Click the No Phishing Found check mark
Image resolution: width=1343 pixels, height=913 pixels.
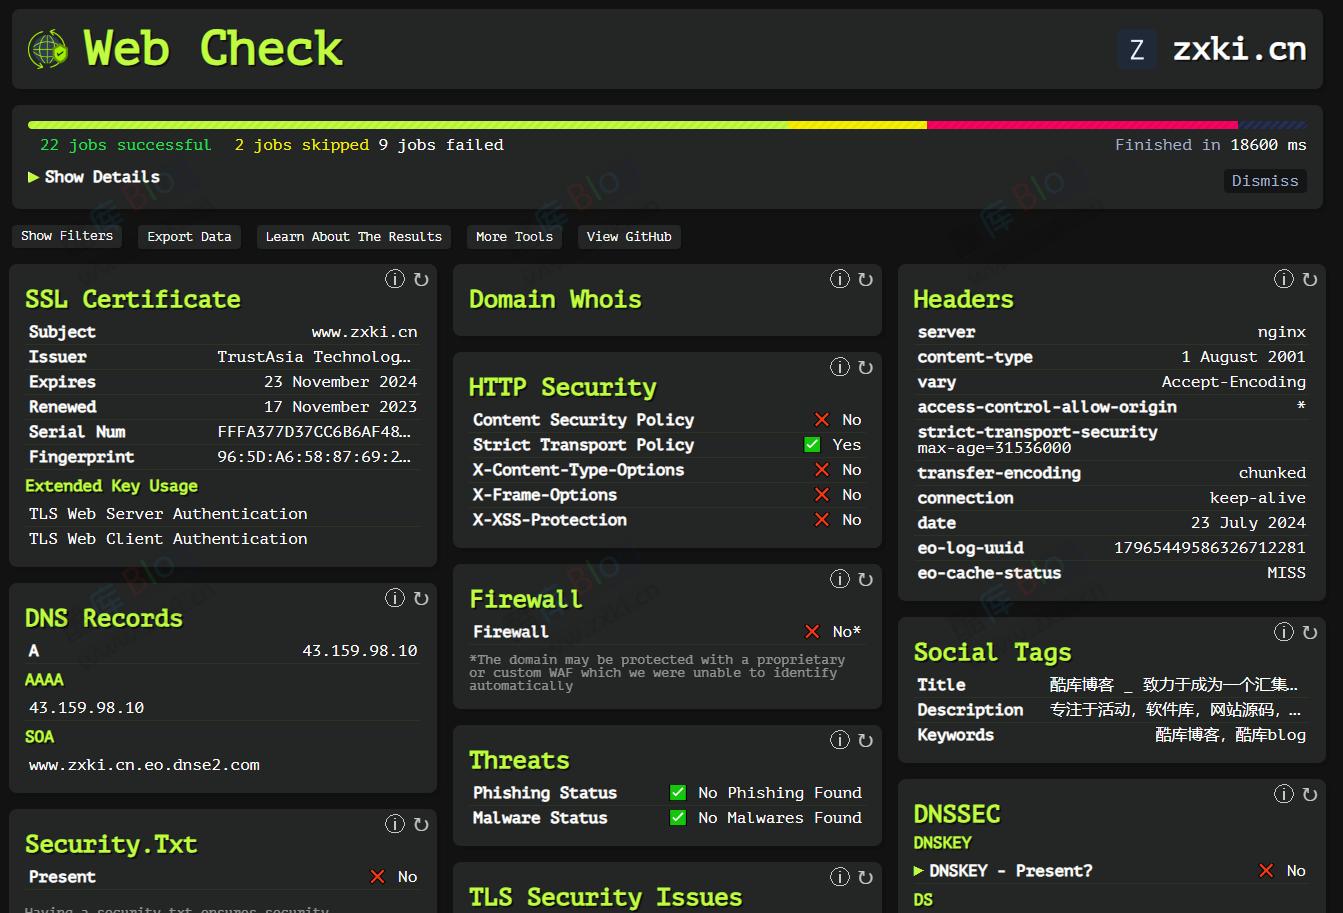(x=678, y=792)
